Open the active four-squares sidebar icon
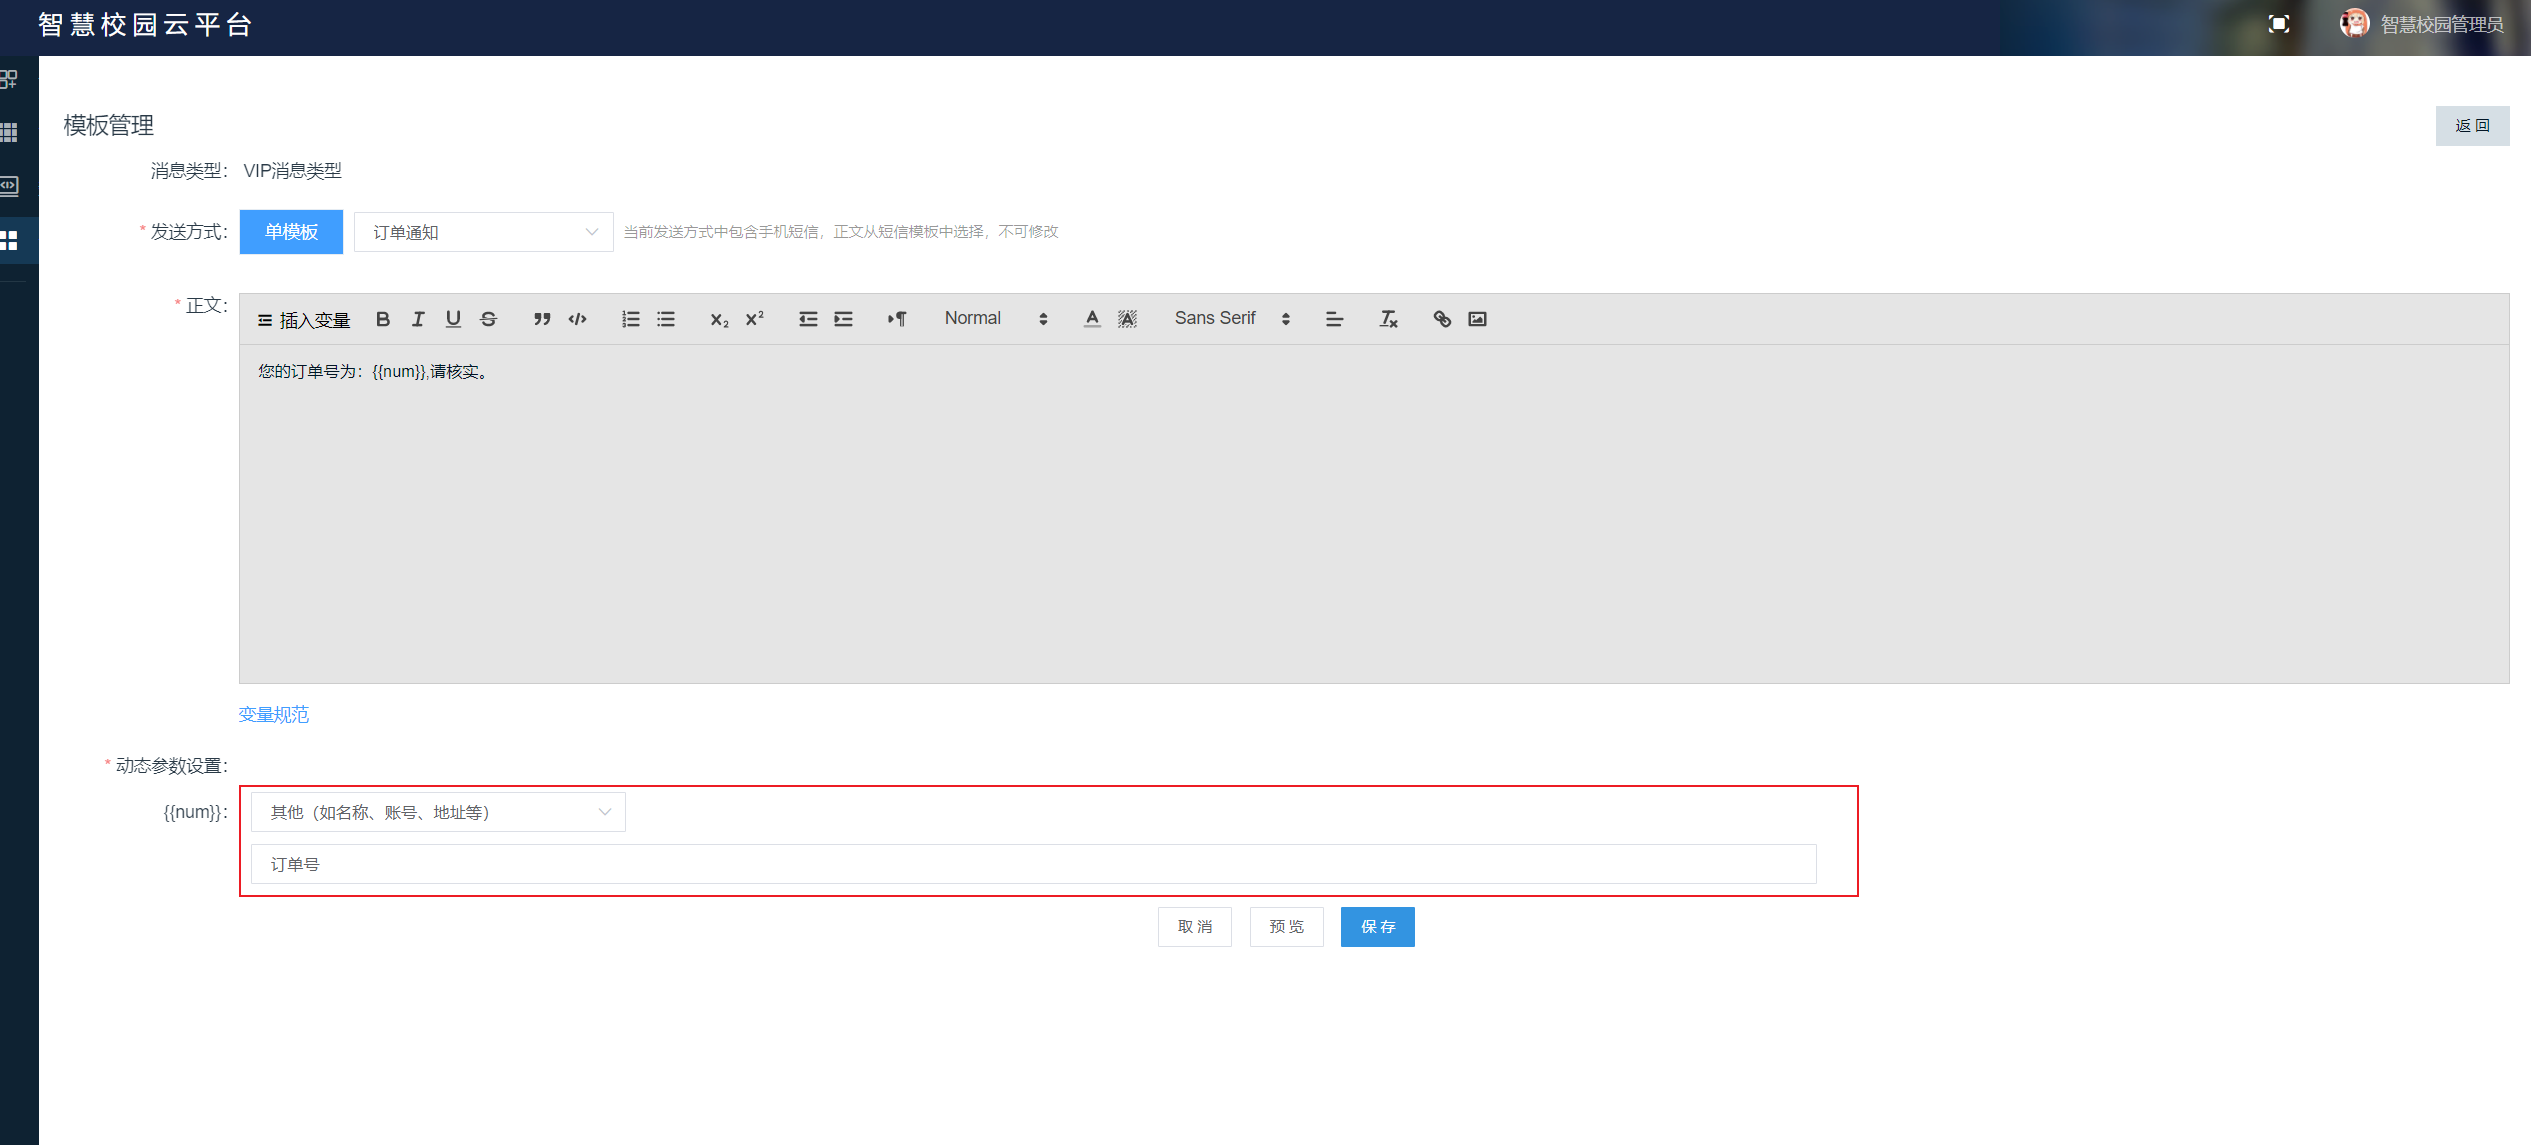Screen dimensions: 2531x1145 click(9, 240)
